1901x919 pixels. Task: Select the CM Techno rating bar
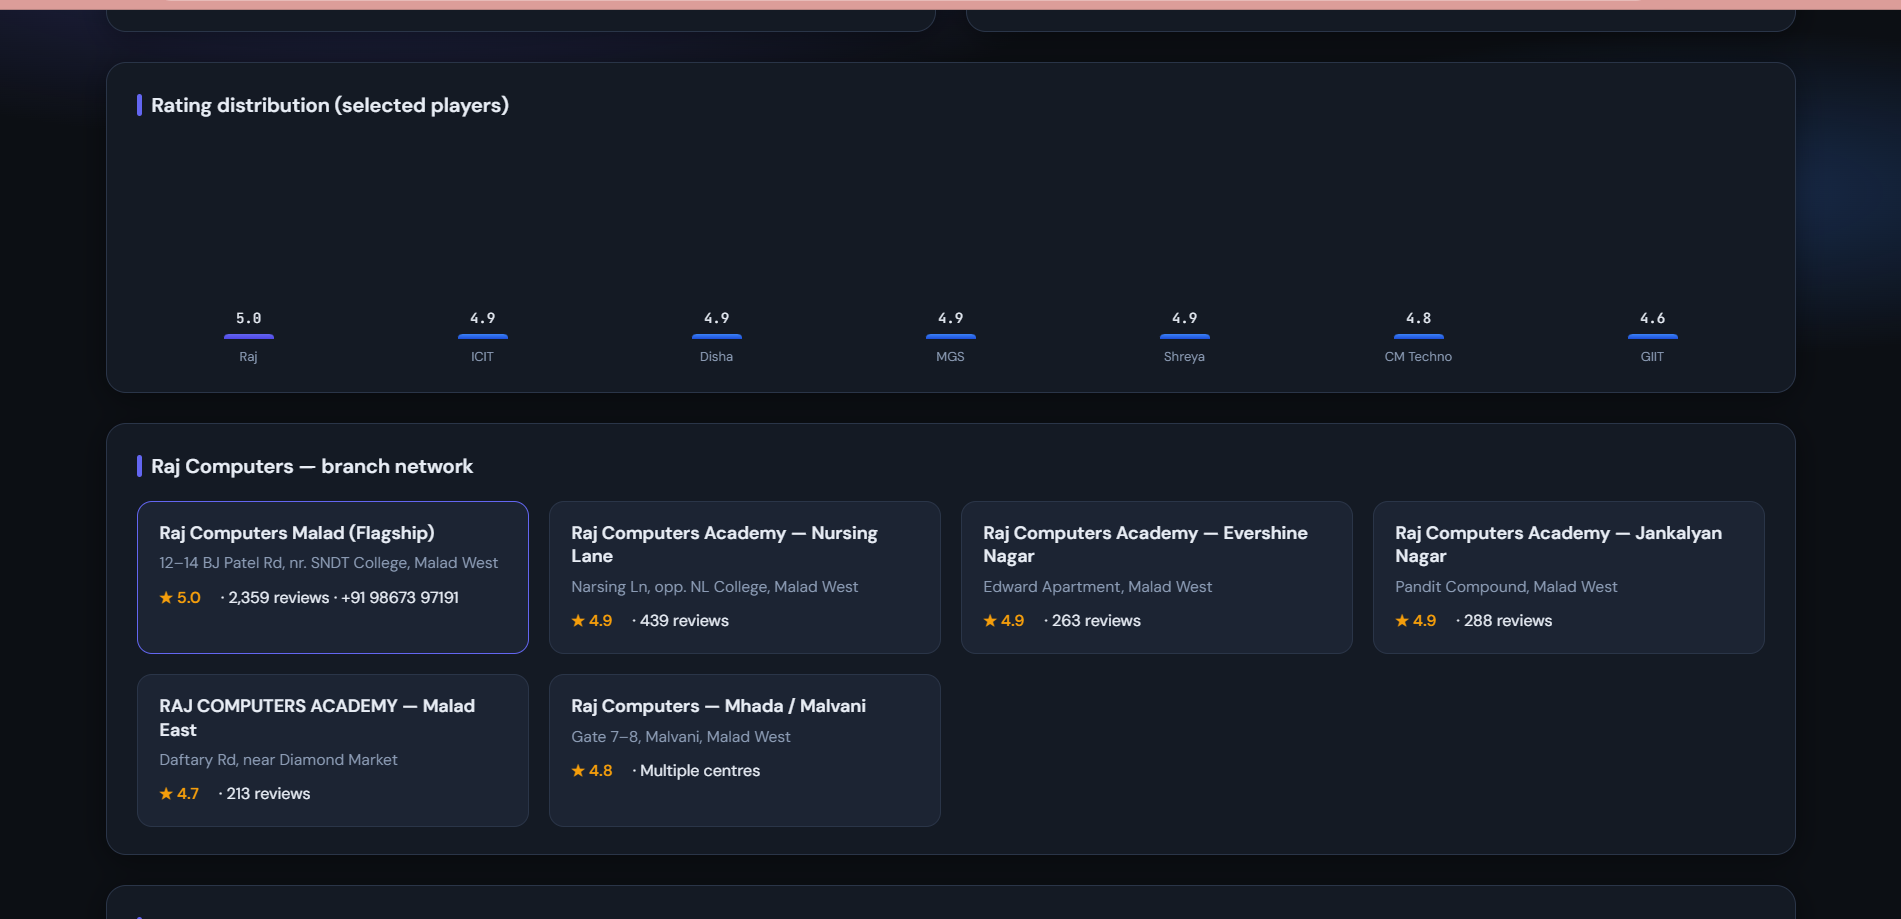pos(1419,336)
